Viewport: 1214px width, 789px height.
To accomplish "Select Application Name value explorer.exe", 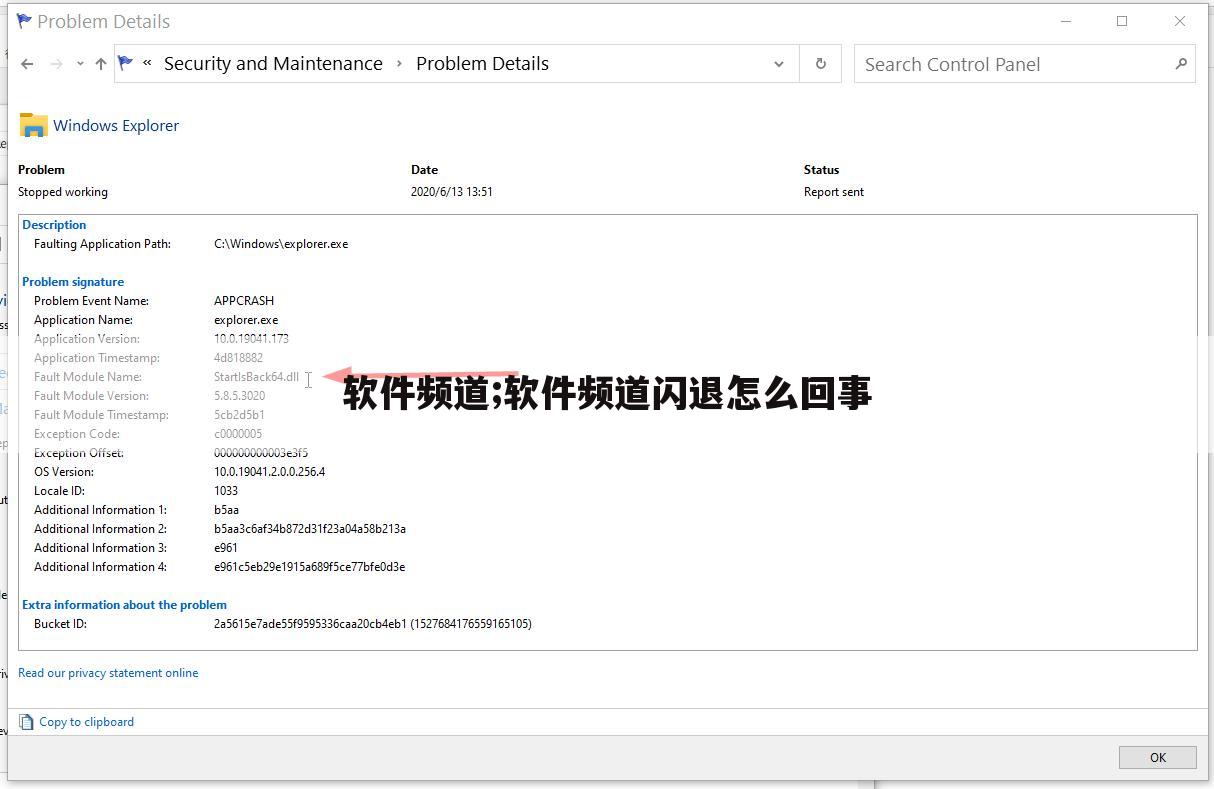I will (x=246, y=320).
